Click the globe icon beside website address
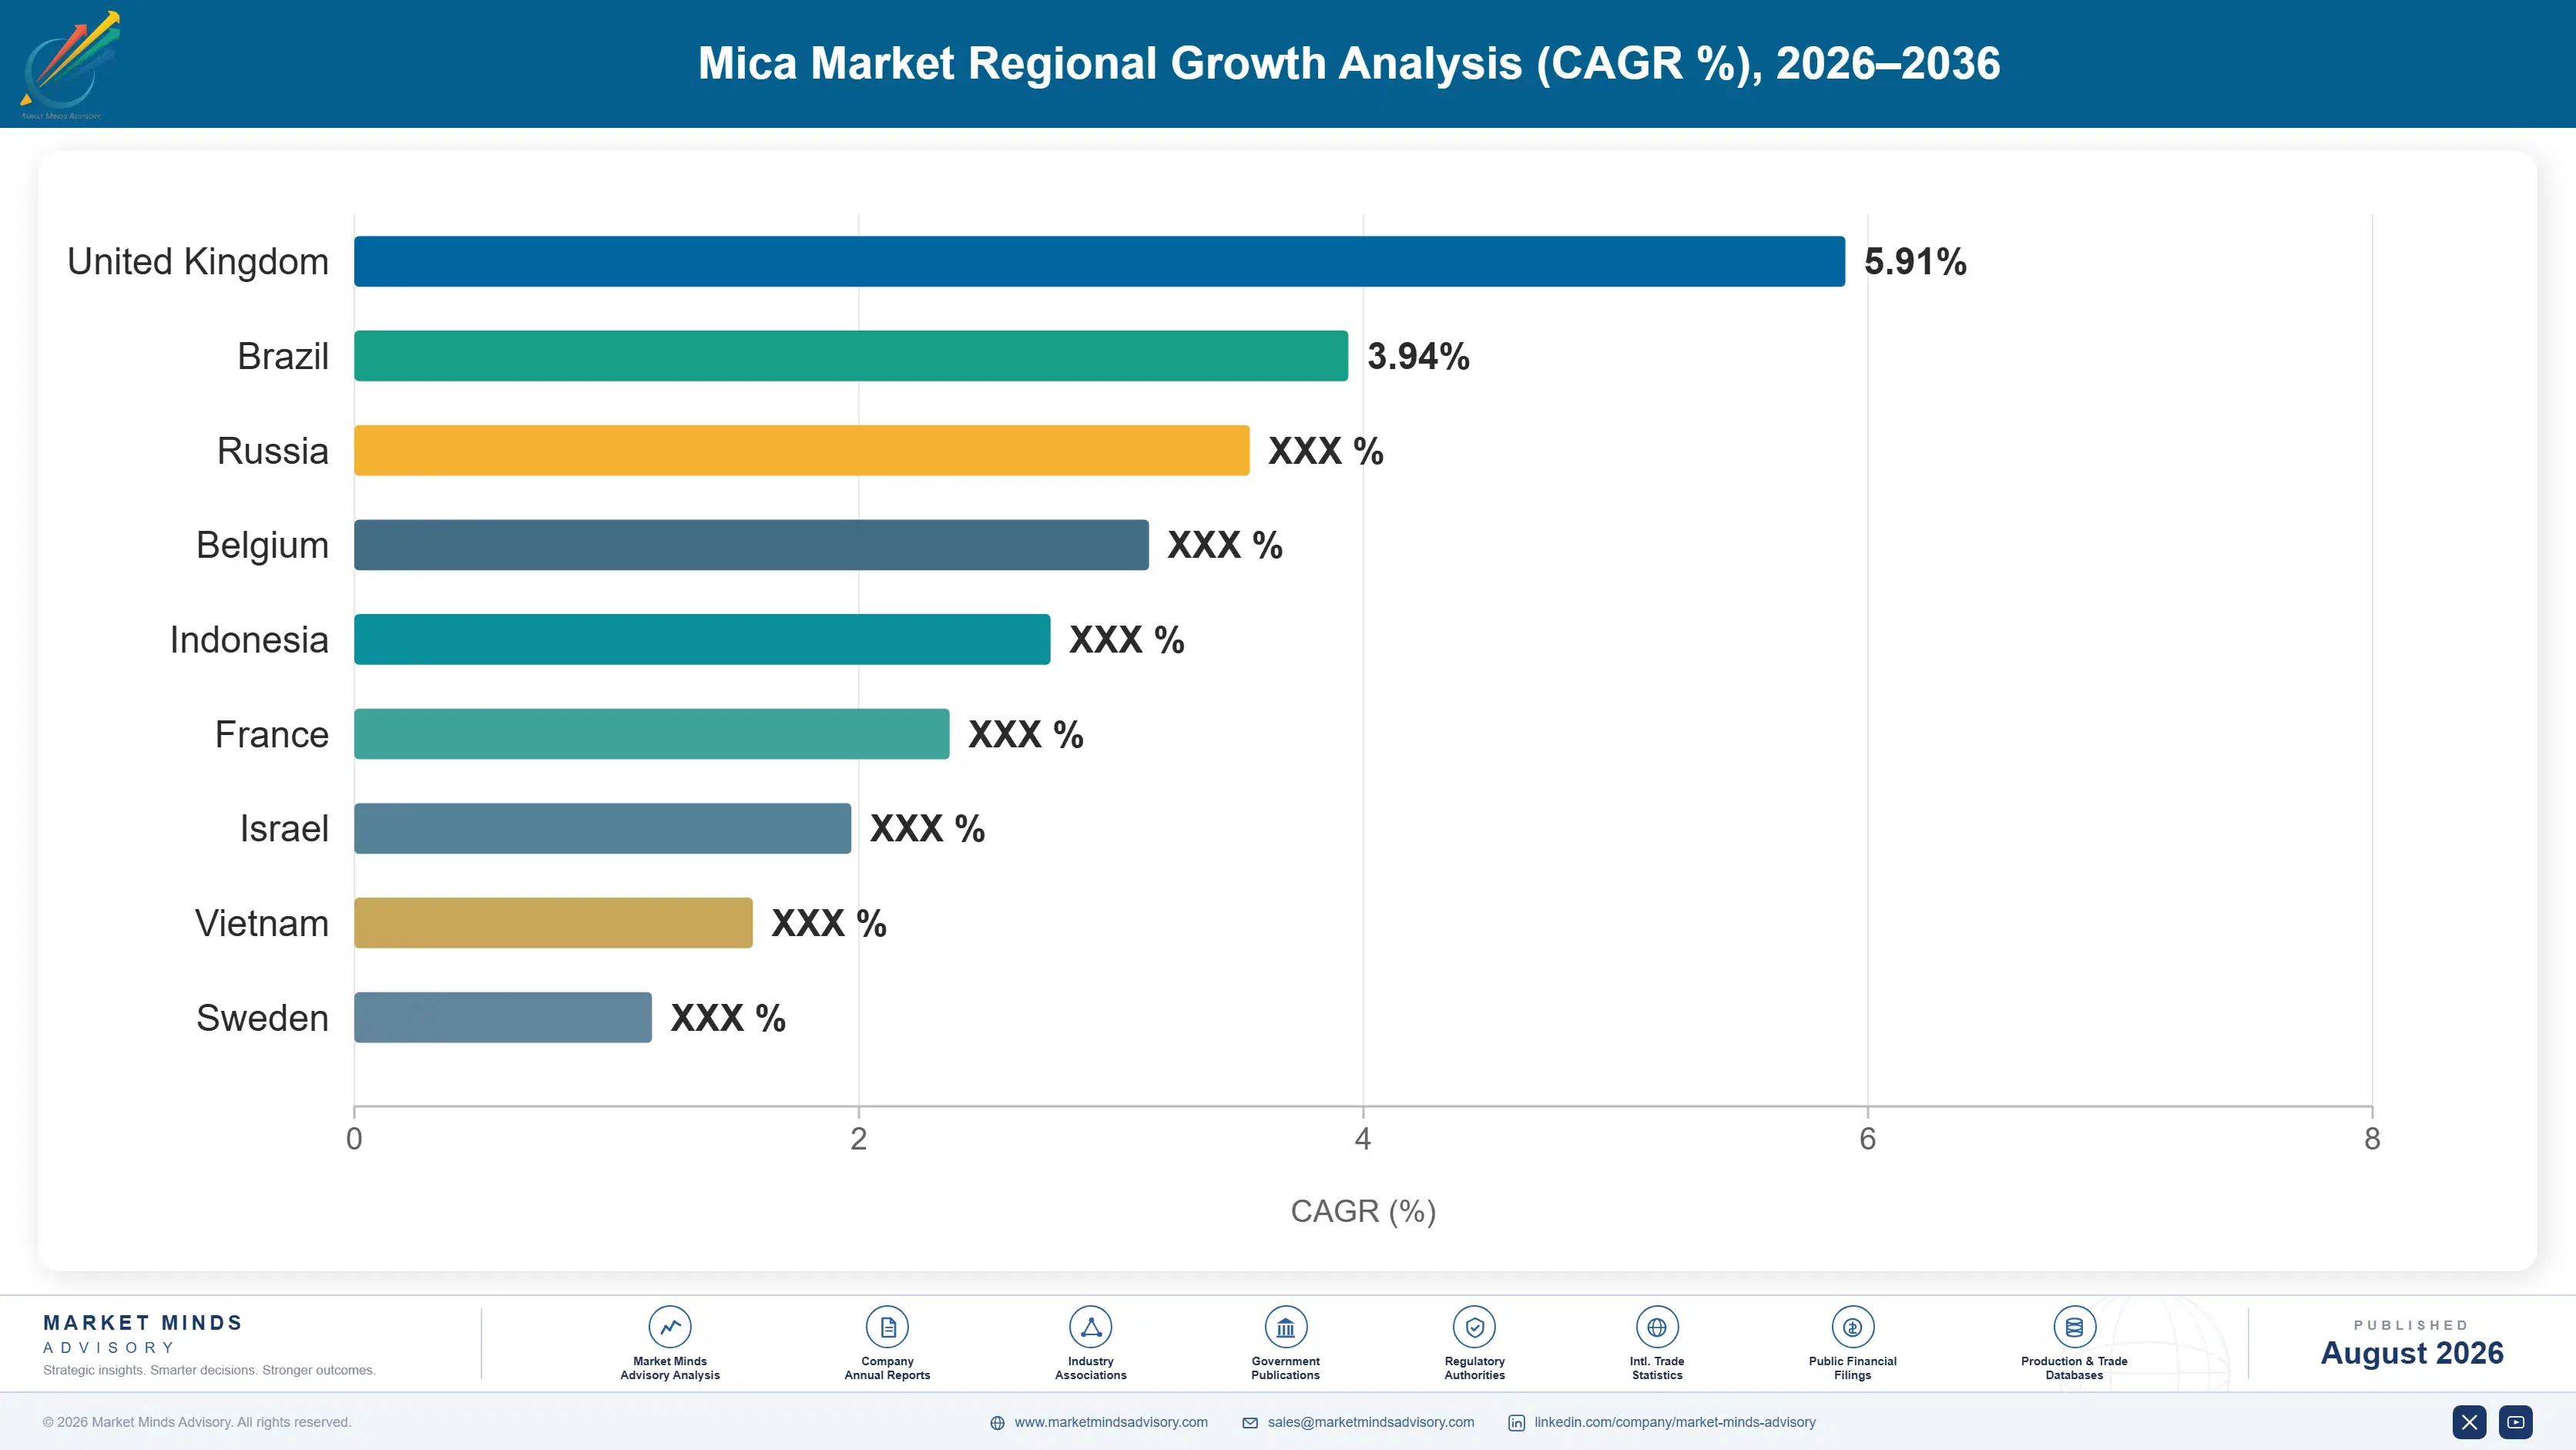This screenshot has width=2576, height=1450. pos(997,1423)
